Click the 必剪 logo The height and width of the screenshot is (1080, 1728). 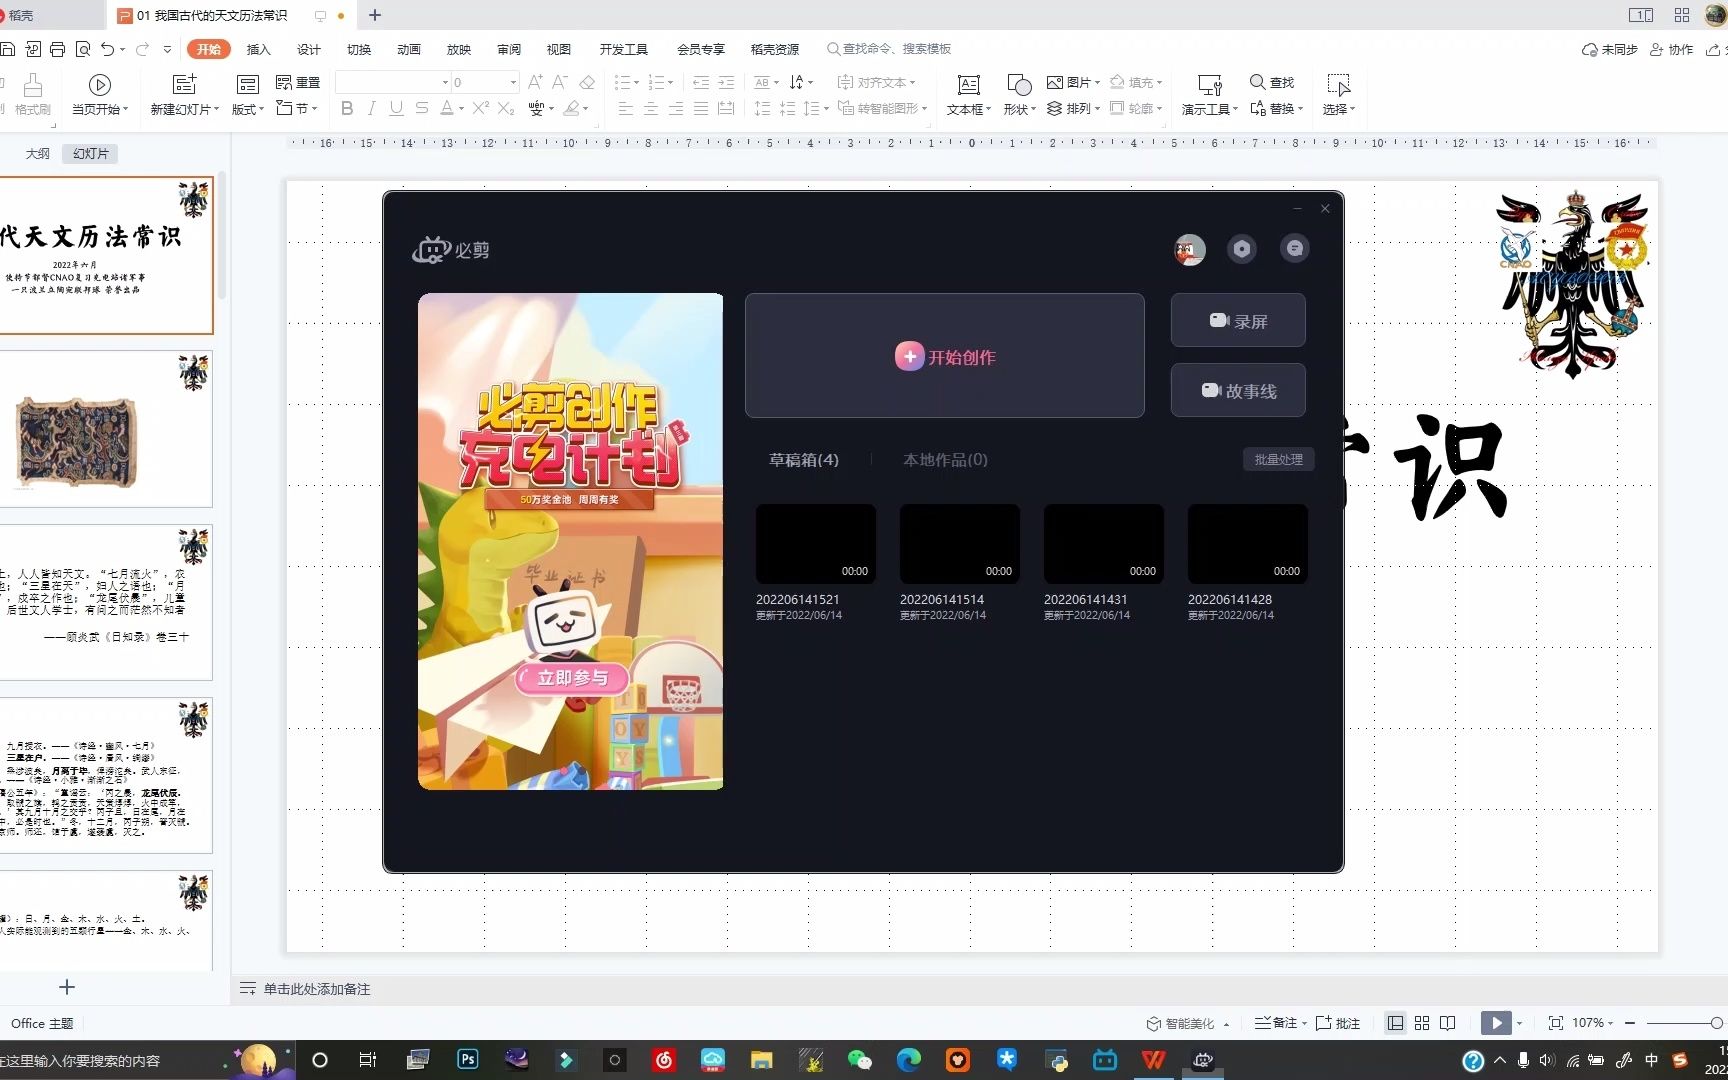tap(451, 250)
